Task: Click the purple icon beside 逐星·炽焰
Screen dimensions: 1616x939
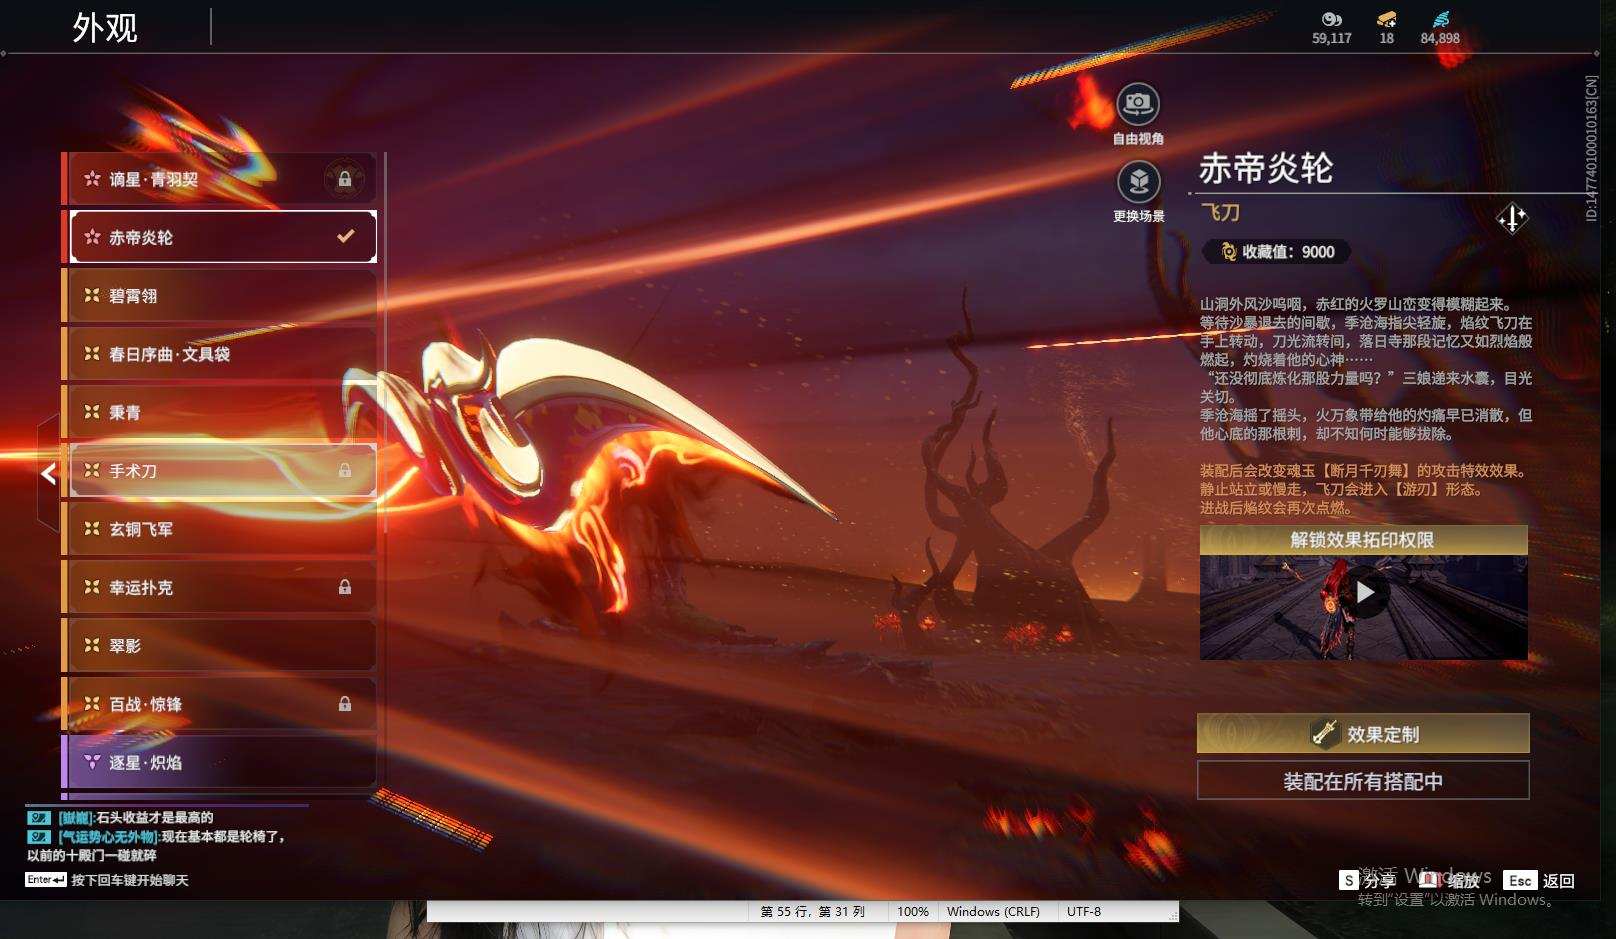Action: point(92,762)
